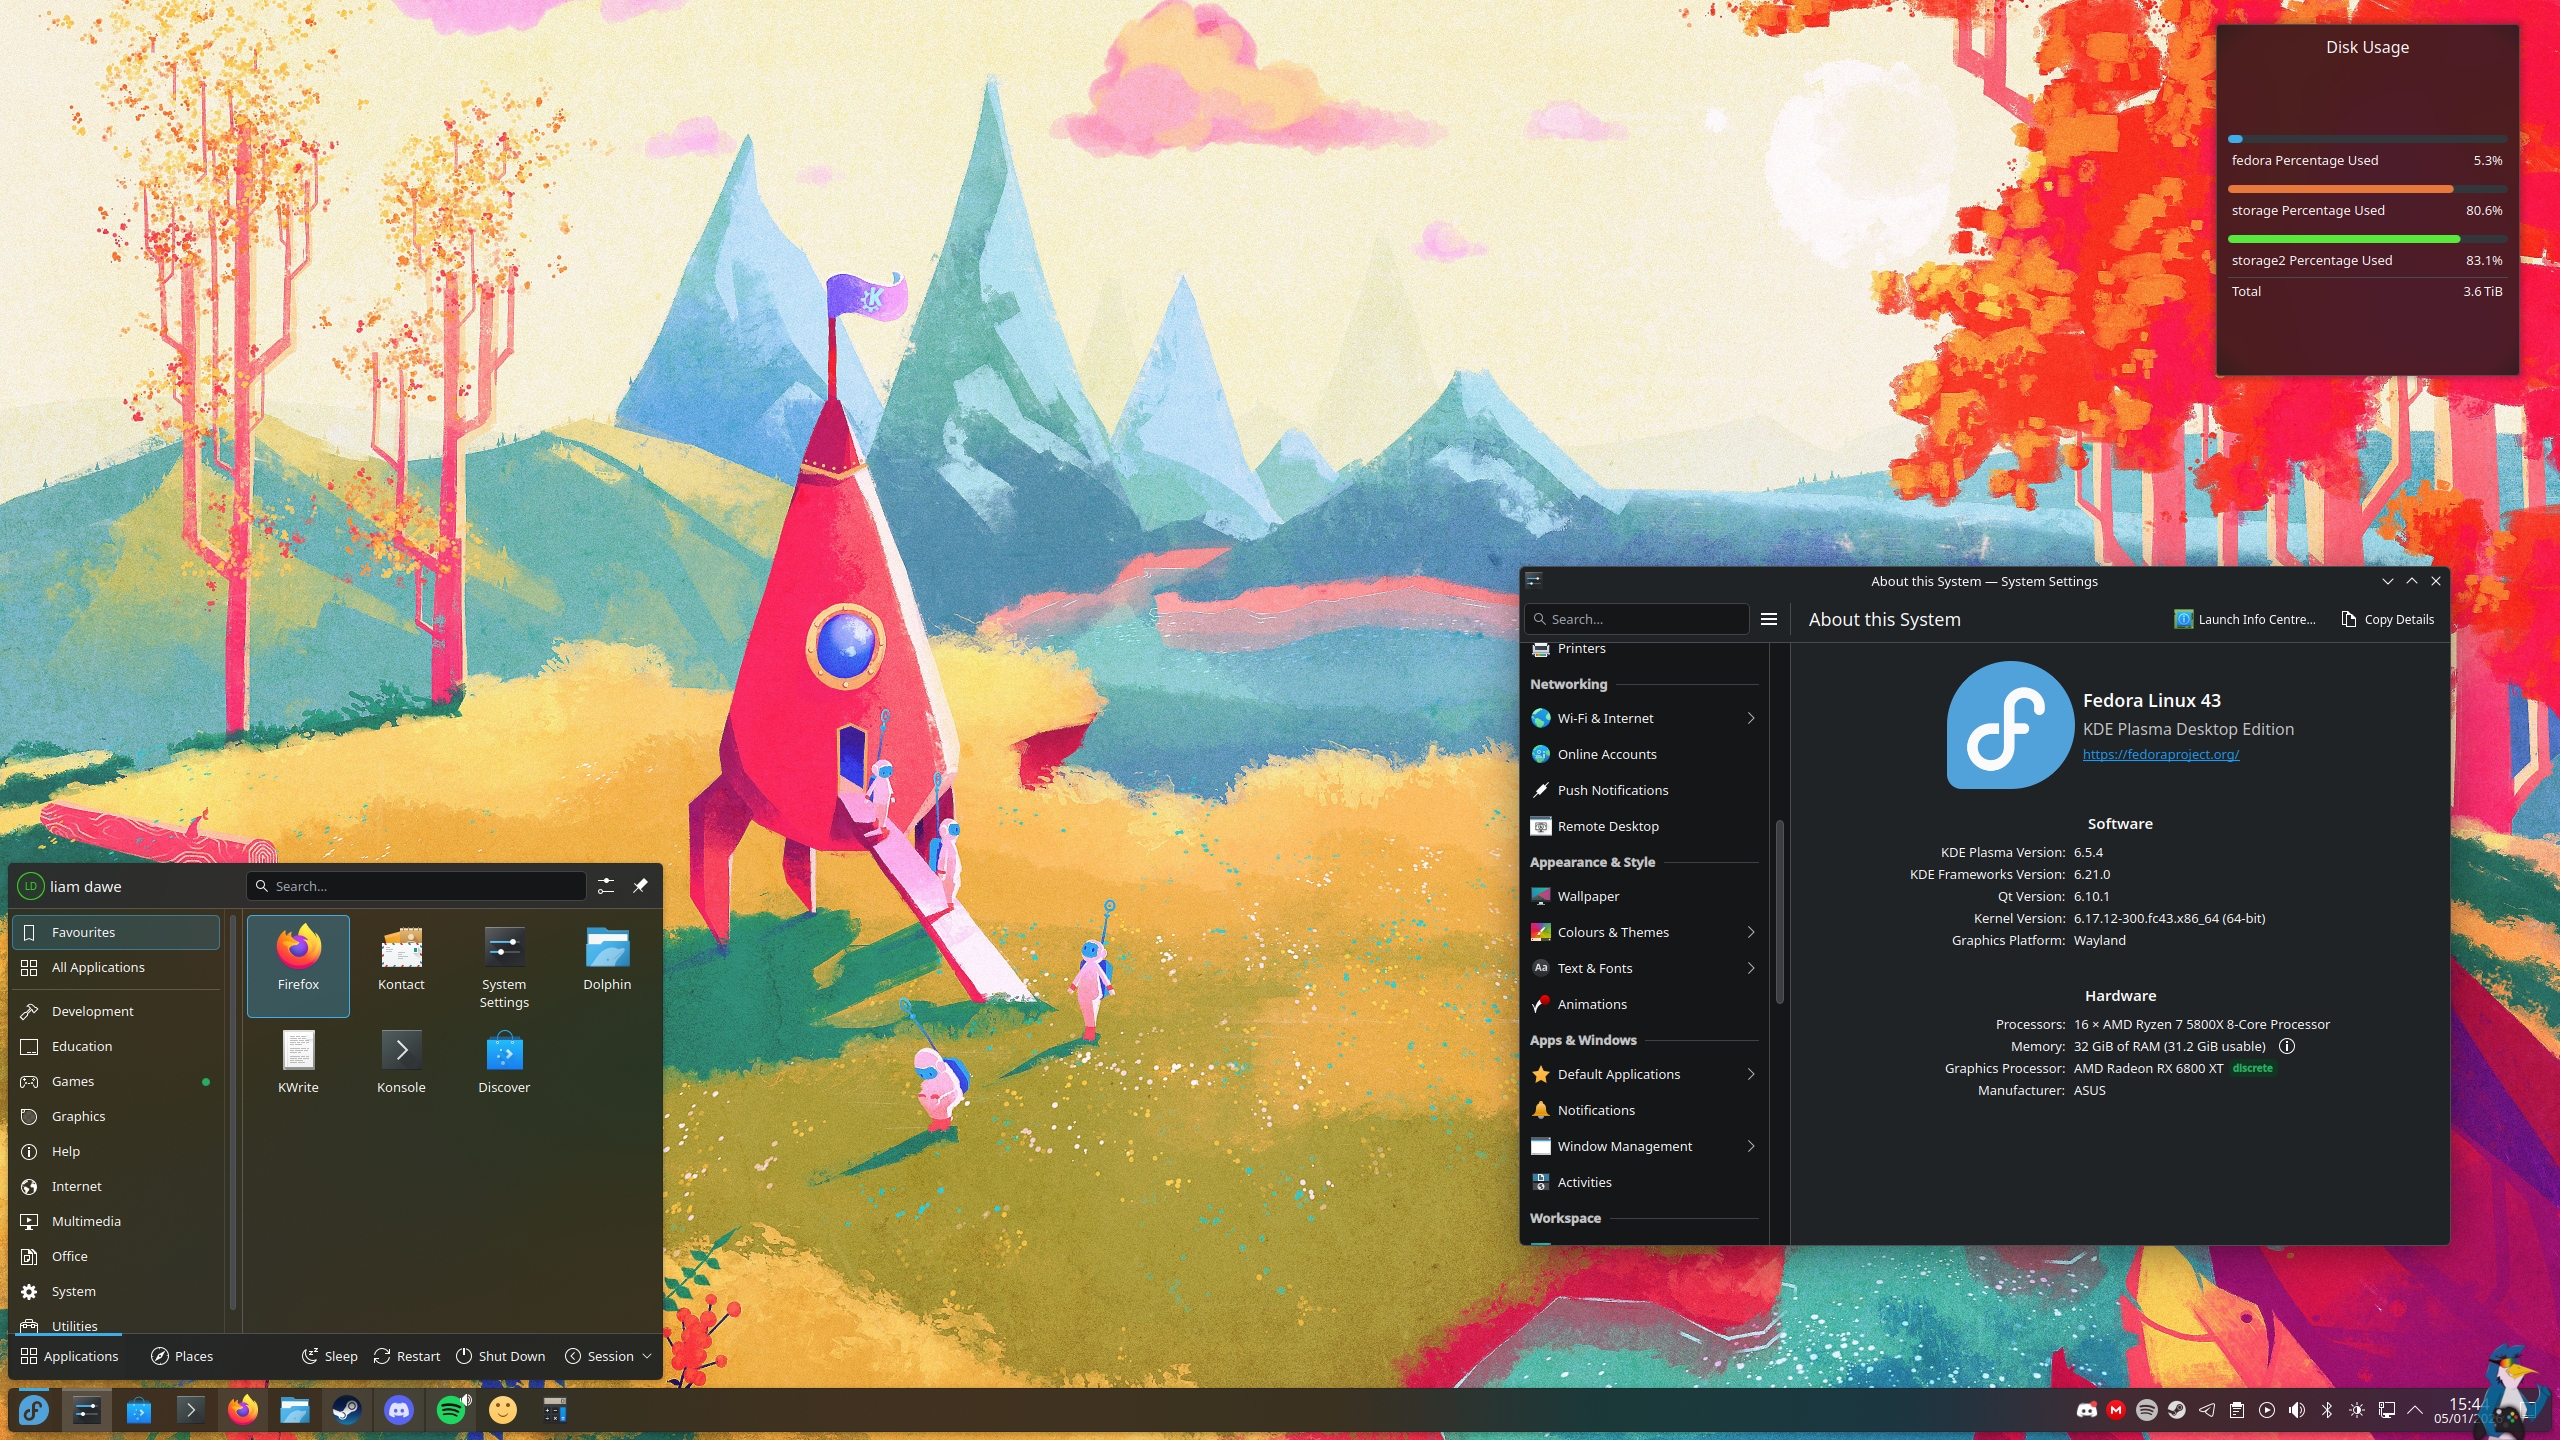Open Kontact from the favourites grid
The height and width of the screenshot is (1440, 2560).
click(x=401, y=961)
